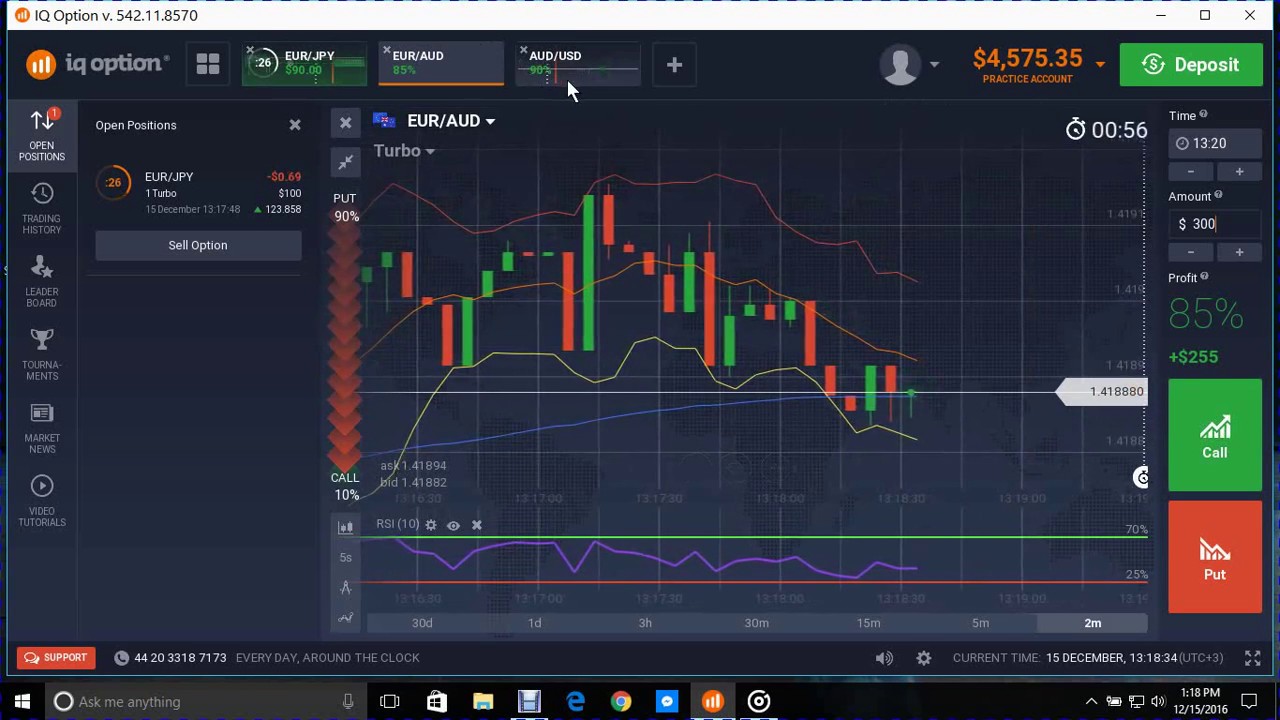The image size is (1280, 720).
Task: Switch to the AUD/USD asset tab
Action: pos(578,64)
